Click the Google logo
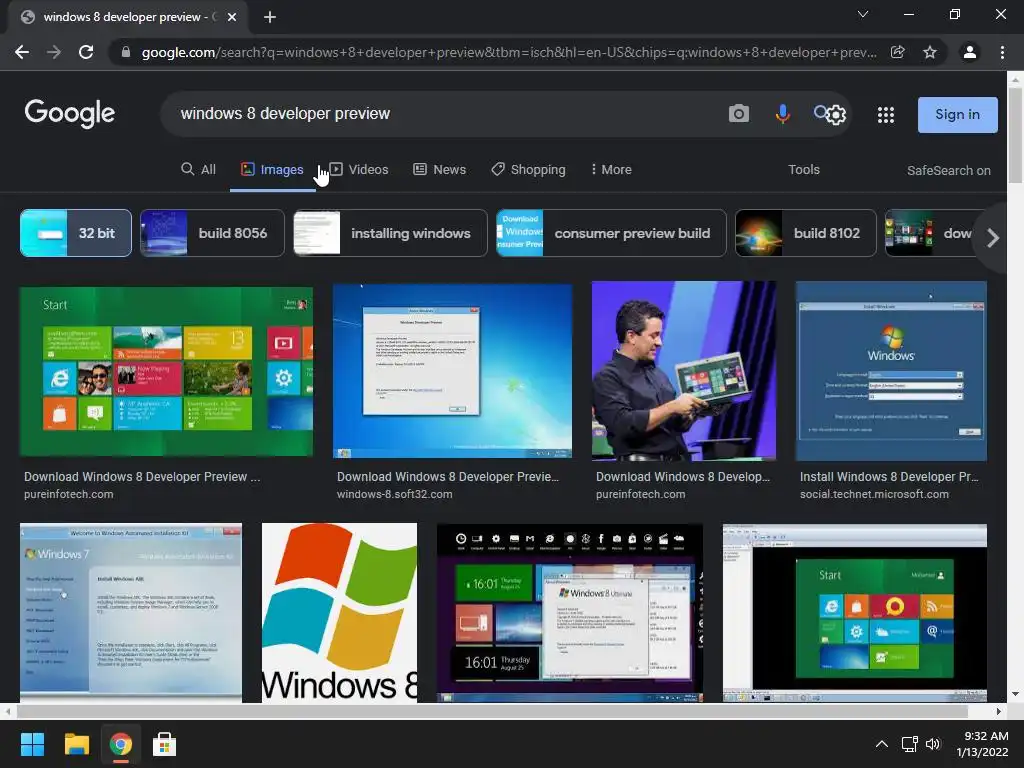Screen dimensions: 1024x768 (x=70, y=114)
